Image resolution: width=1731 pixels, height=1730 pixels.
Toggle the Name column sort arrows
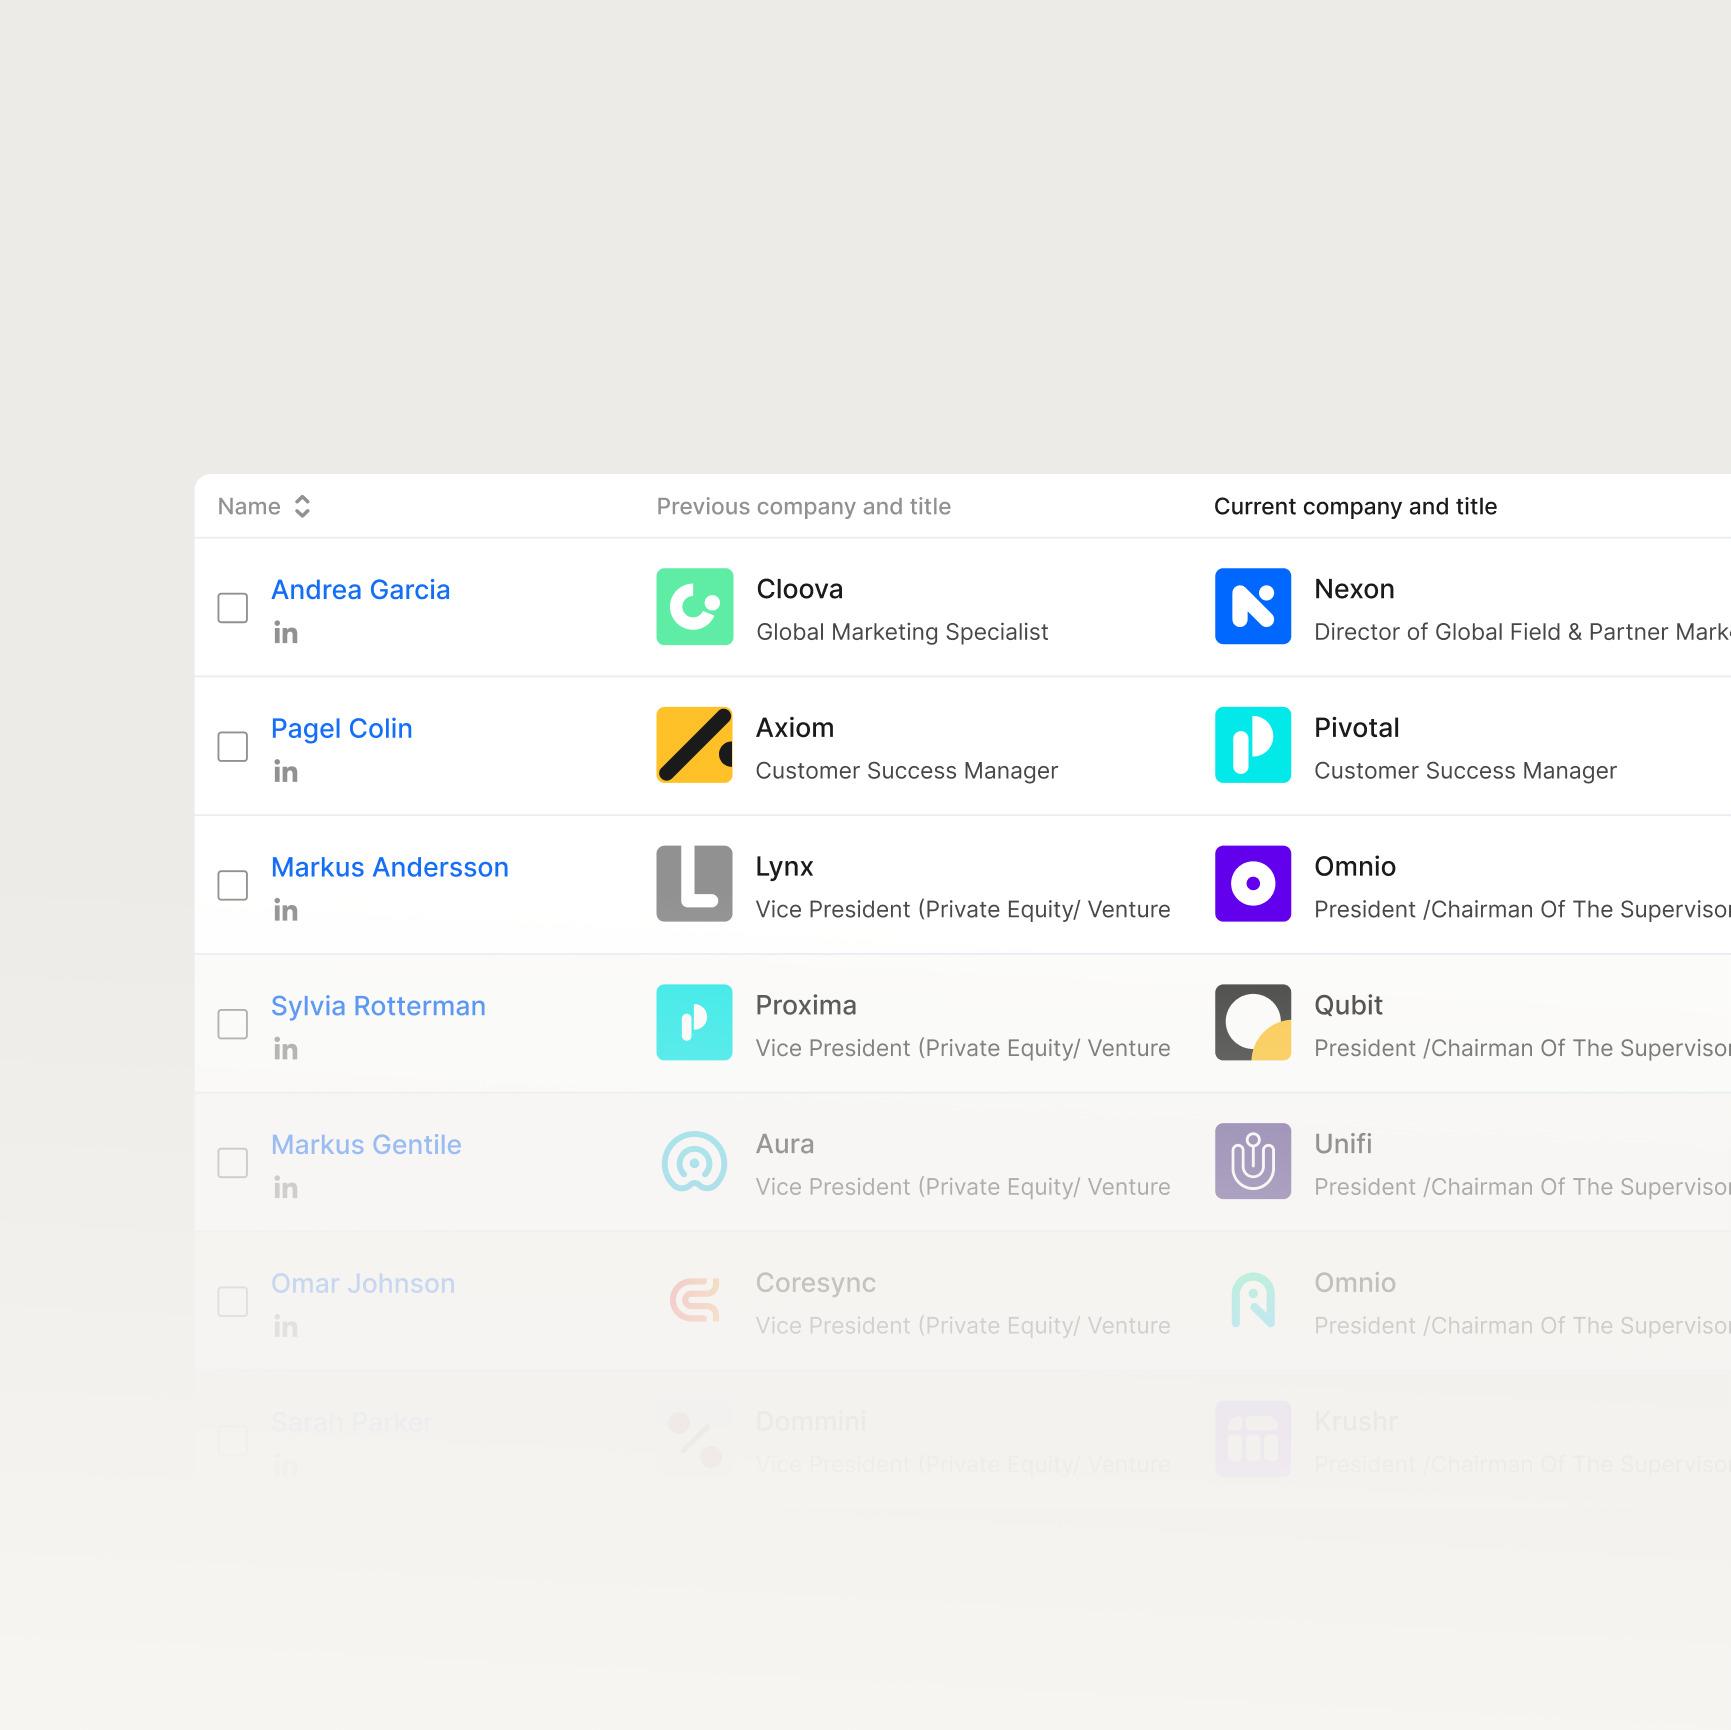click(x=302, y=507)
